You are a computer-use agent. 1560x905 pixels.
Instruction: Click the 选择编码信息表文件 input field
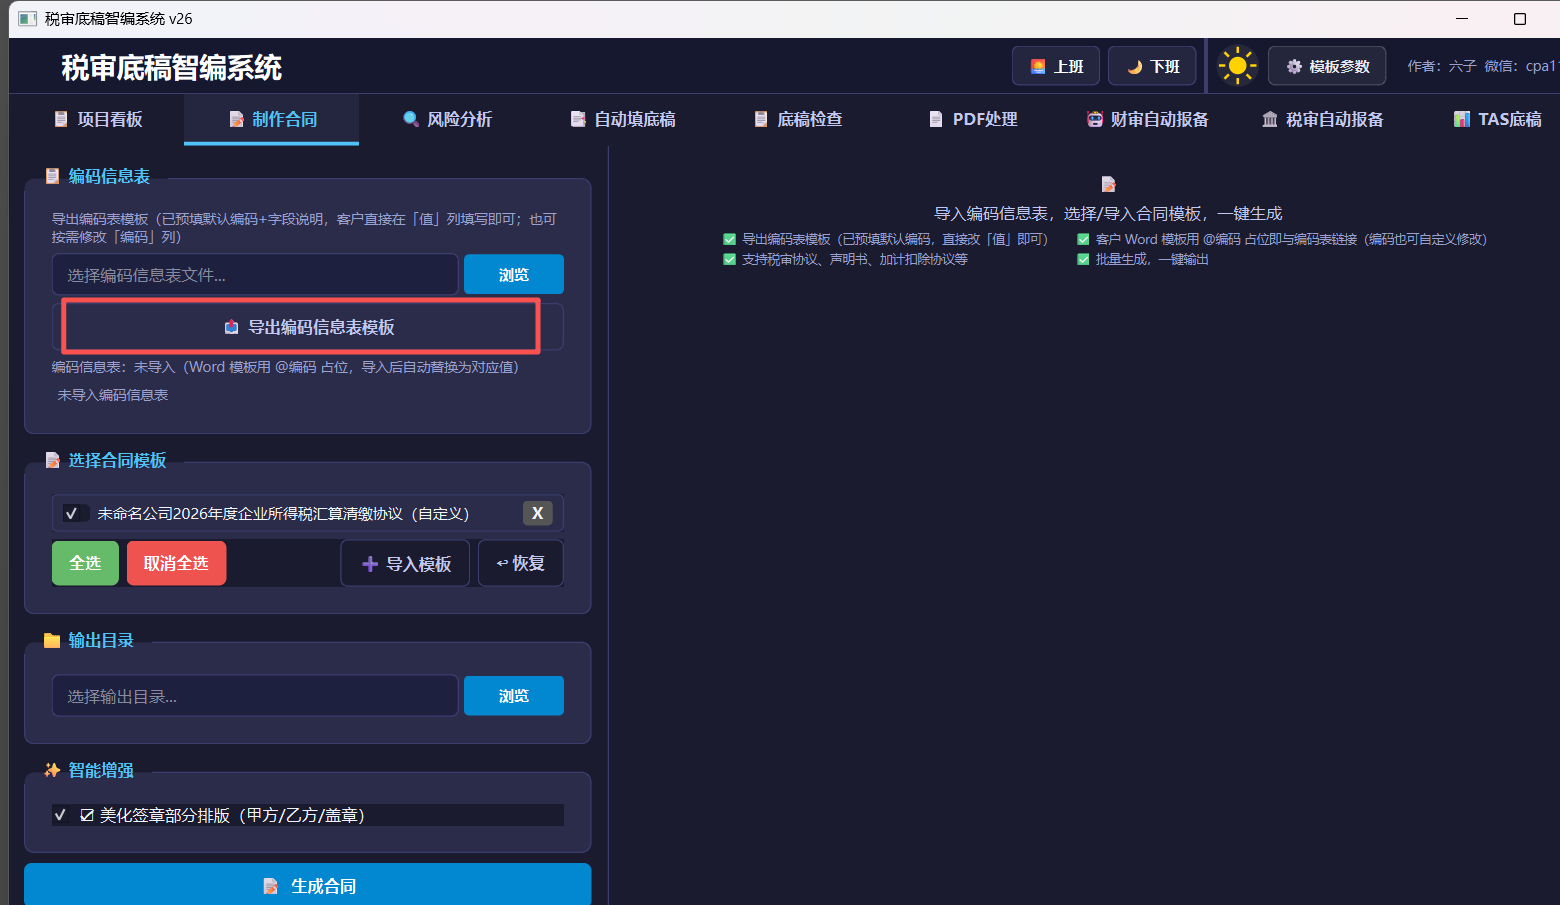[255, 274]
